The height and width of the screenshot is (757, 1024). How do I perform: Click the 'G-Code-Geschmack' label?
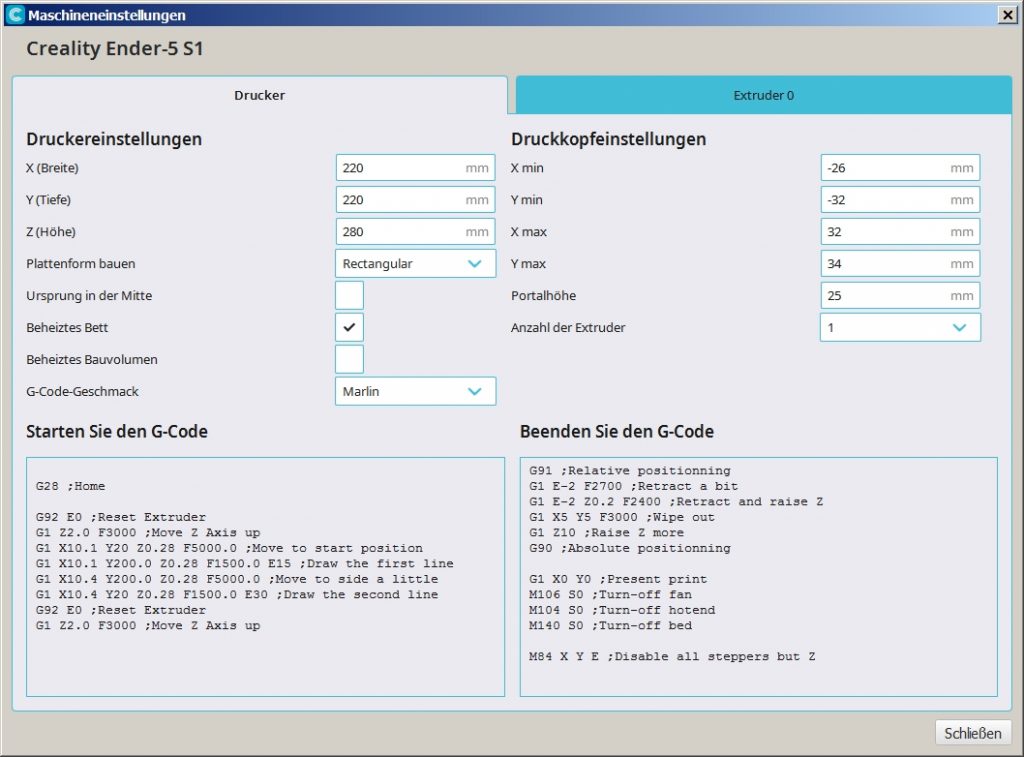[x=82, y=391]
